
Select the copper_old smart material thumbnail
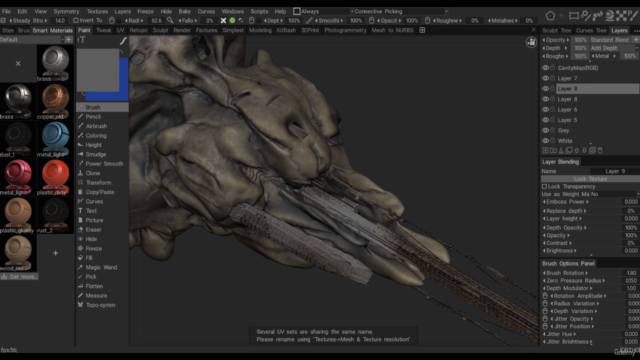tap(56, 101)
